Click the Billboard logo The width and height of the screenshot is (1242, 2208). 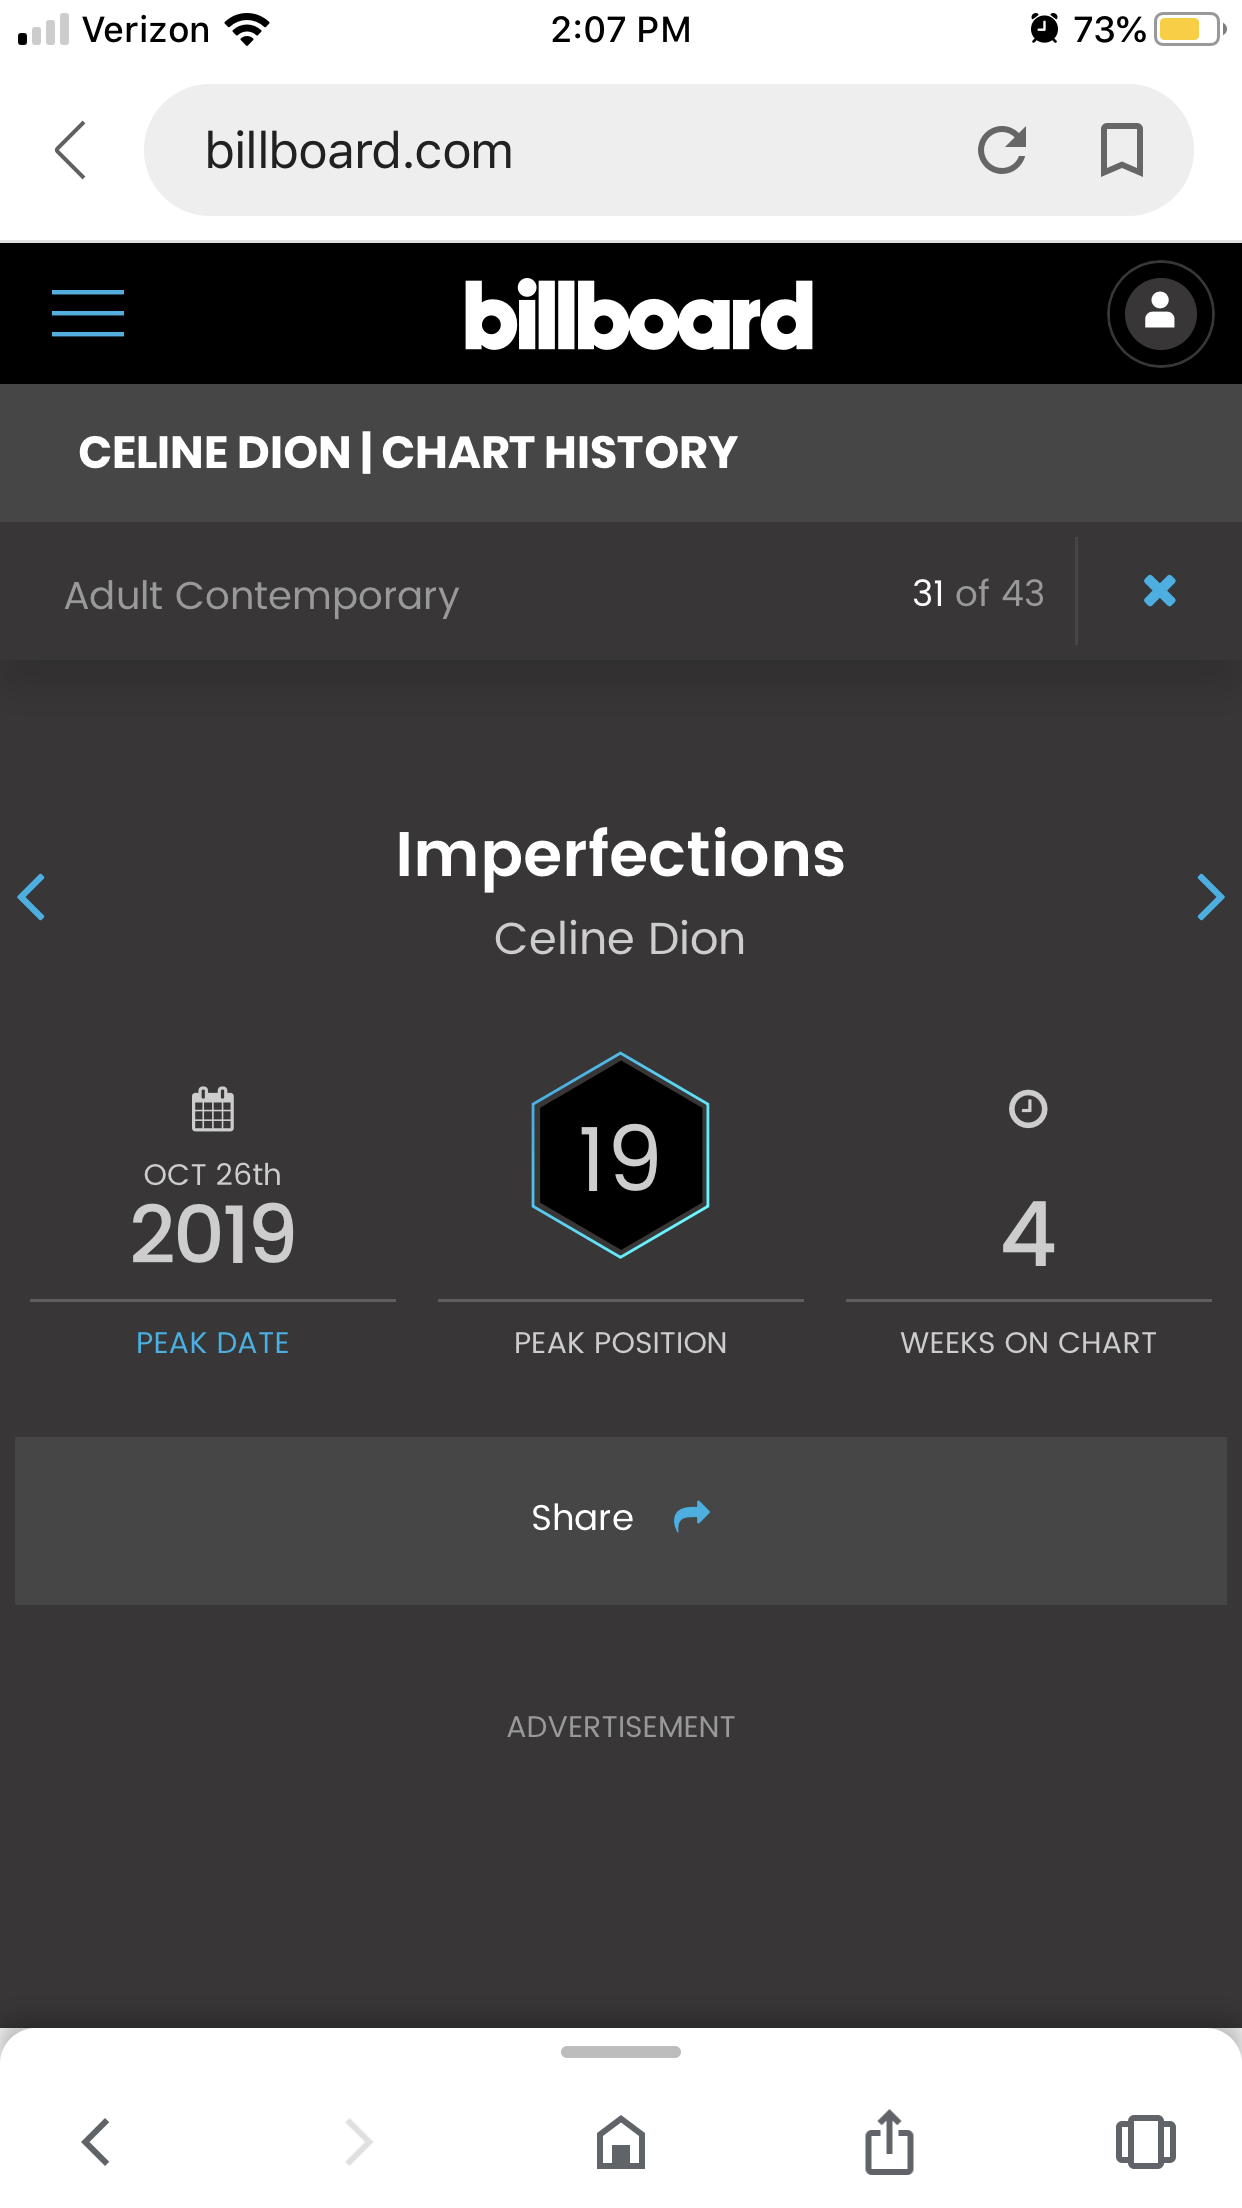pyautogui.click(x=638, y=315)
